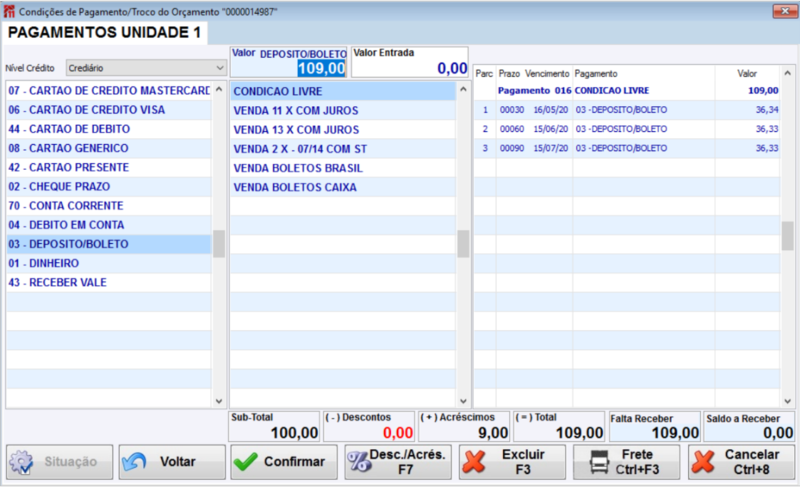Click the red X icon on Cancelar Ctrl+8

pyautogui.click(x=704, y=462)
